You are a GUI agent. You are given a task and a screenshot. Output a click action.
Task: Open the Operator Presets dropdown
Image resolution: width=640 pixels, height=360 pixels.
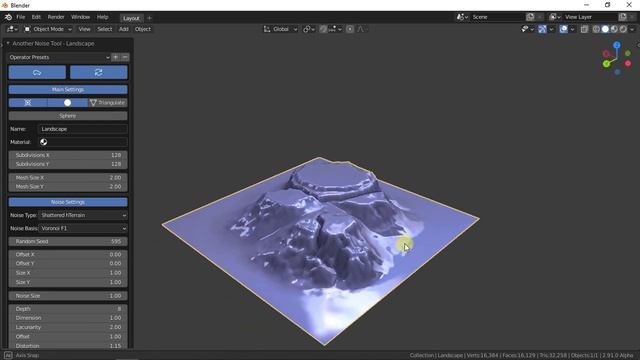[59, 57]
